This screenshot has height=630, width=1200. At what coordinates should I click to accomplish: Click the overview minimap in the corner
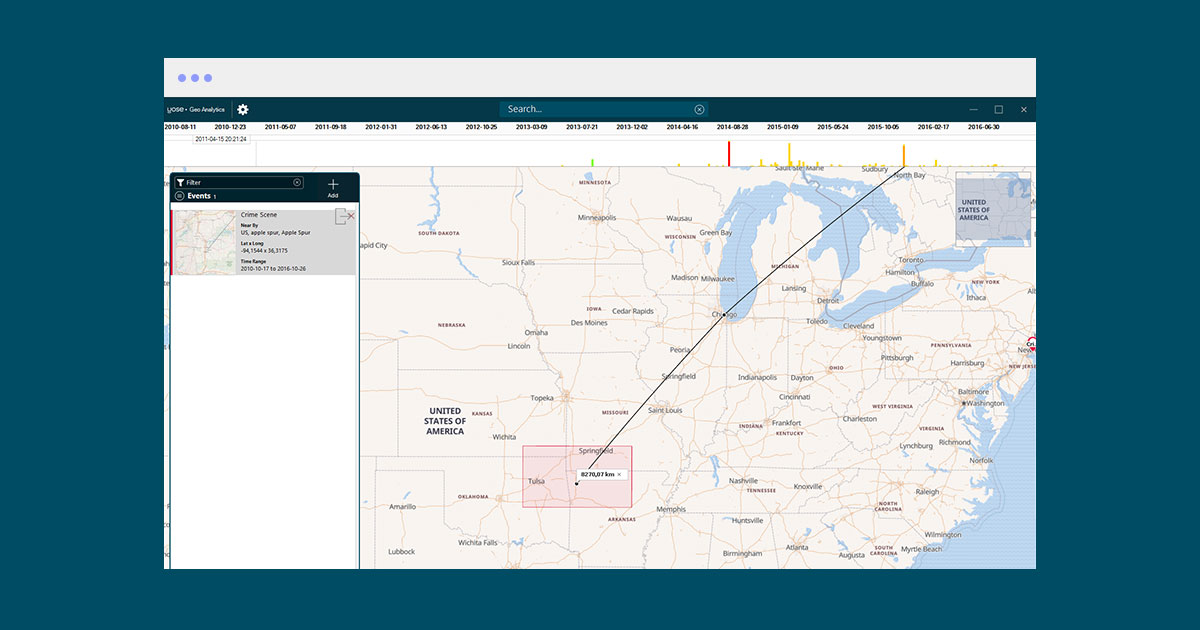tap(992, 208)
